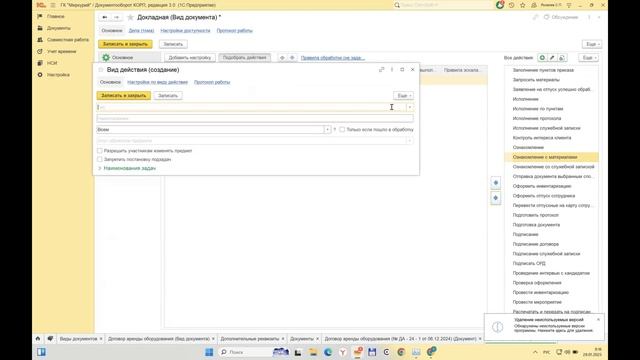Click lower transfer arrow beside actions list
Screen dimensions: 640x360
point(496,198)
